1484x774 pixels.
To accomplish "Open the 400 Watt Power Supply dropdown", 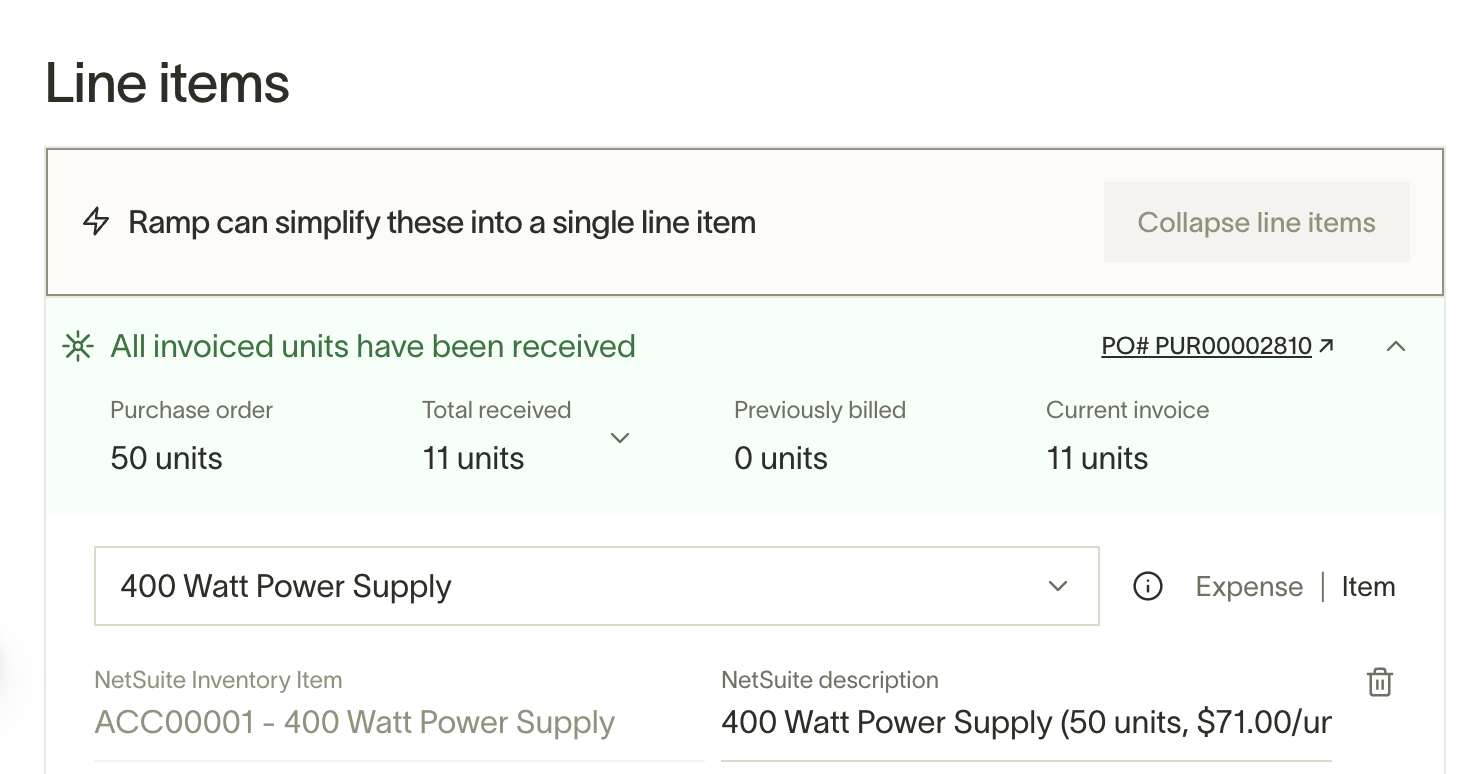I will coord(597,586).
